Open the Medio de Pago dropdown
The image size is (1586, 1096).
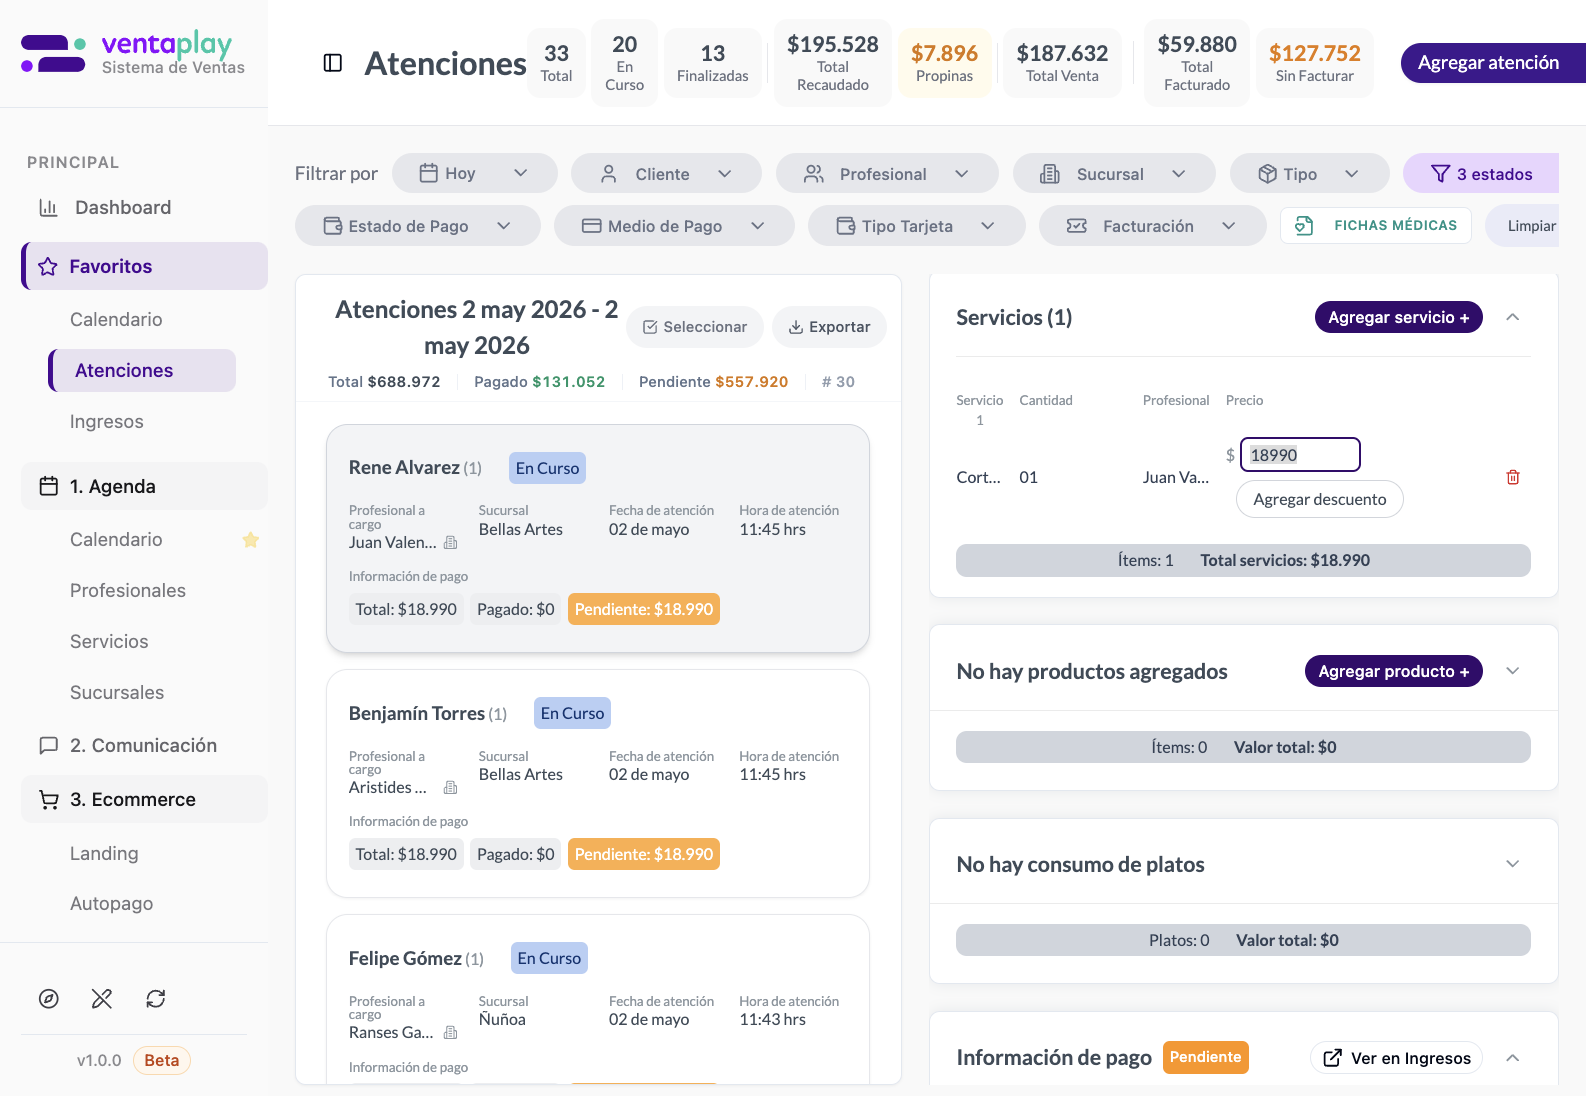[x=674, y=225]
